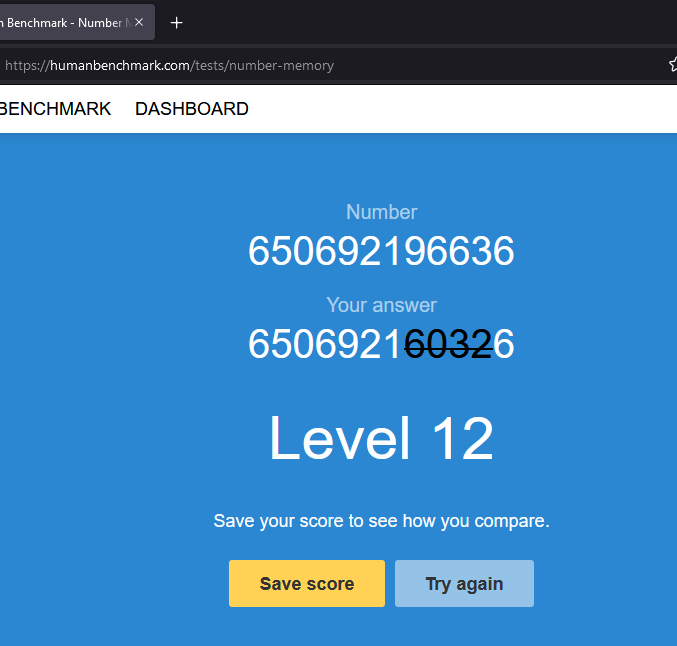Hit Try again to restart the test

(464, 584)
